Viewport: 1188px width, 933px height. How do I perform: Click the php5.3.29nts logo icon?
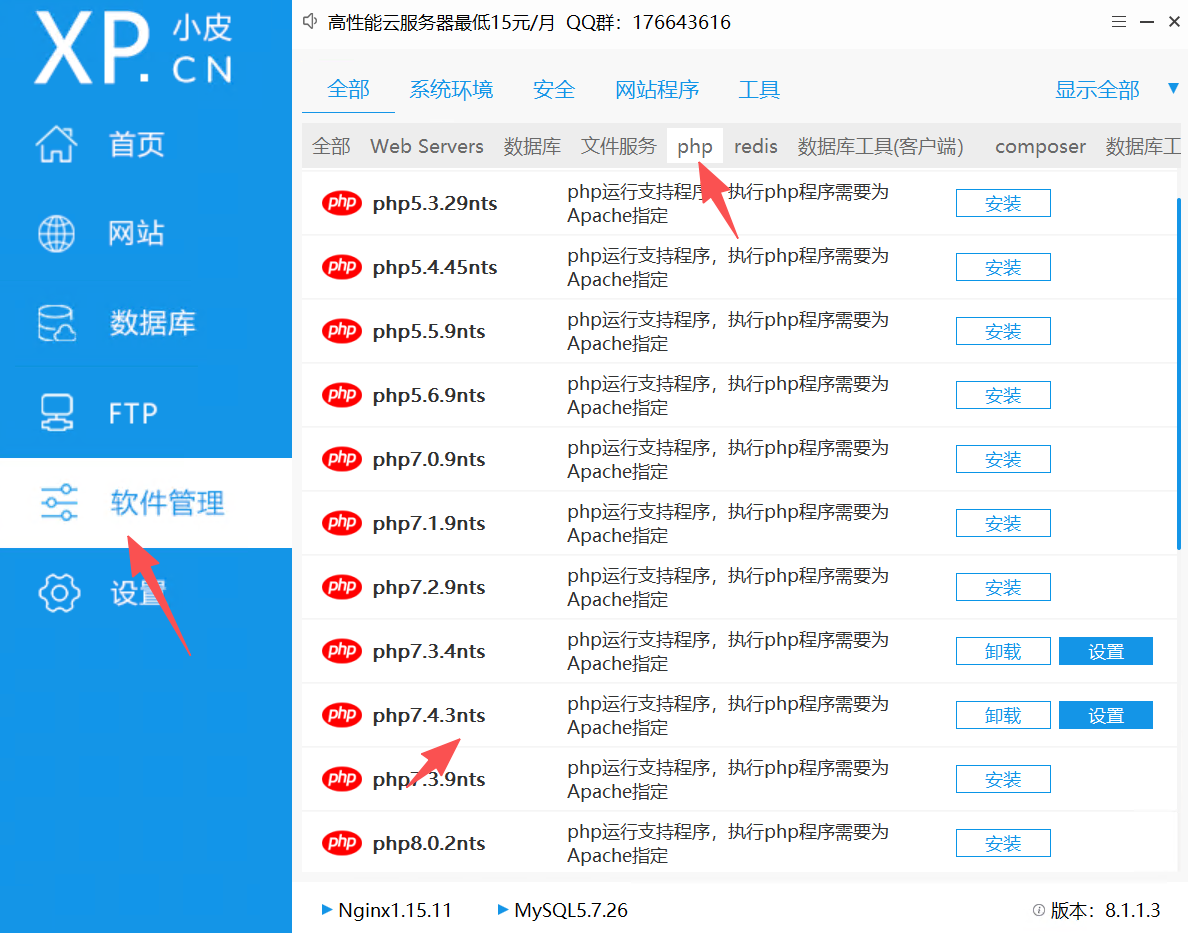click(x=342, y=204)
